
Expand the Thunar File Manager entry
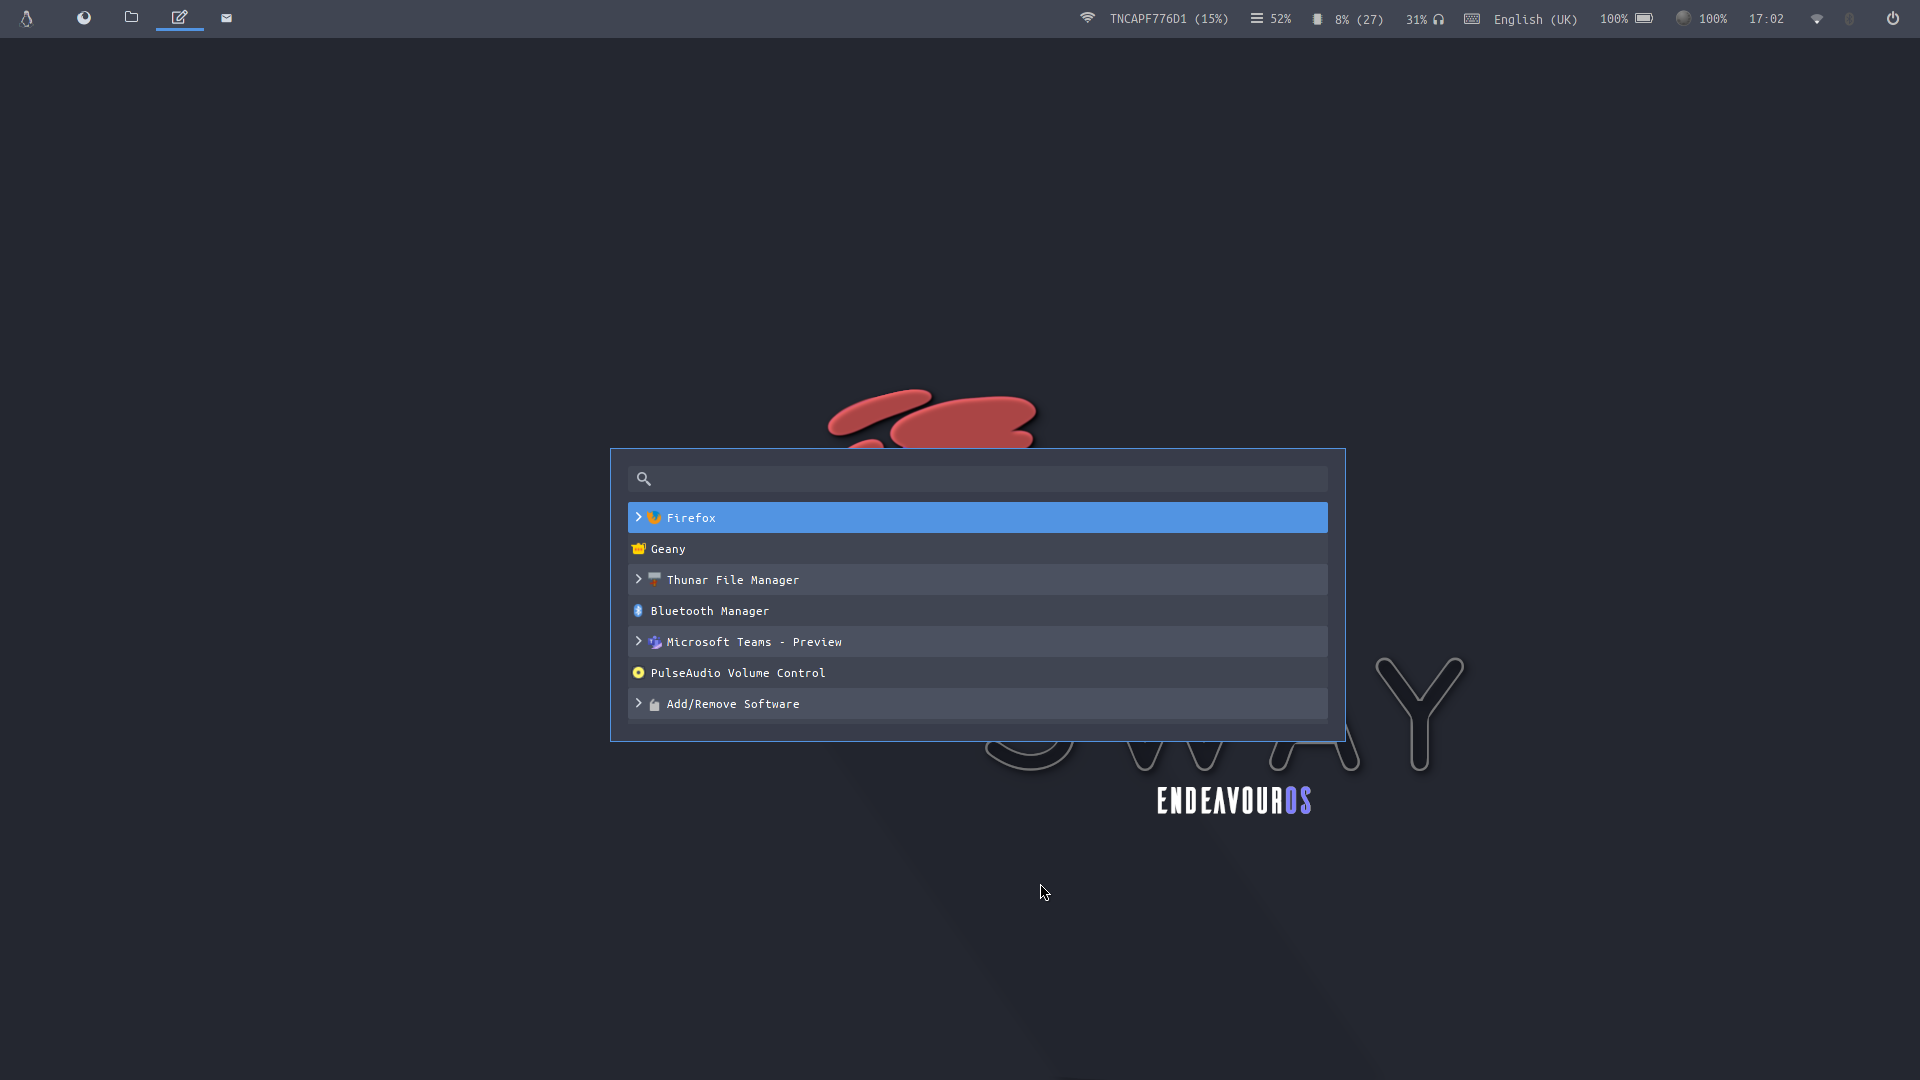point(638,579)
